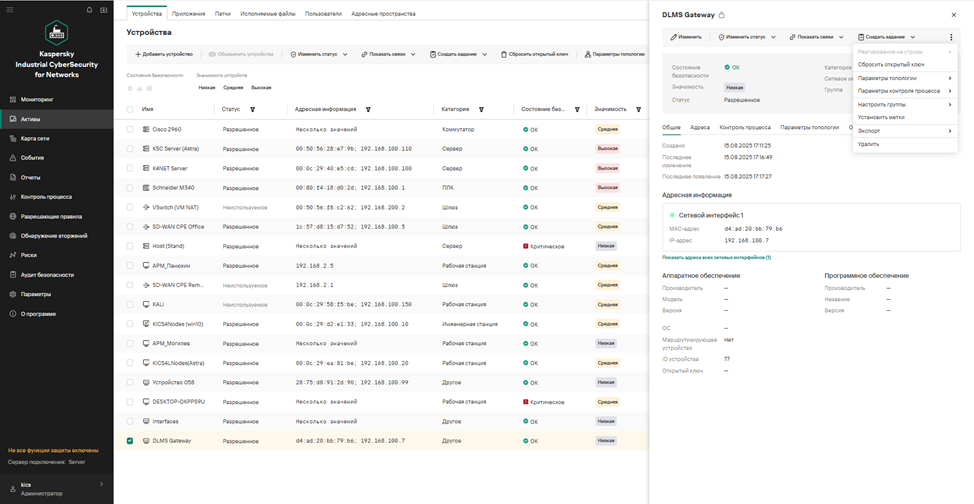Viewport: 974px width, 504px height.
Task: Click the Мониторинг sidebar icon
Action: [x=13, y=99]
